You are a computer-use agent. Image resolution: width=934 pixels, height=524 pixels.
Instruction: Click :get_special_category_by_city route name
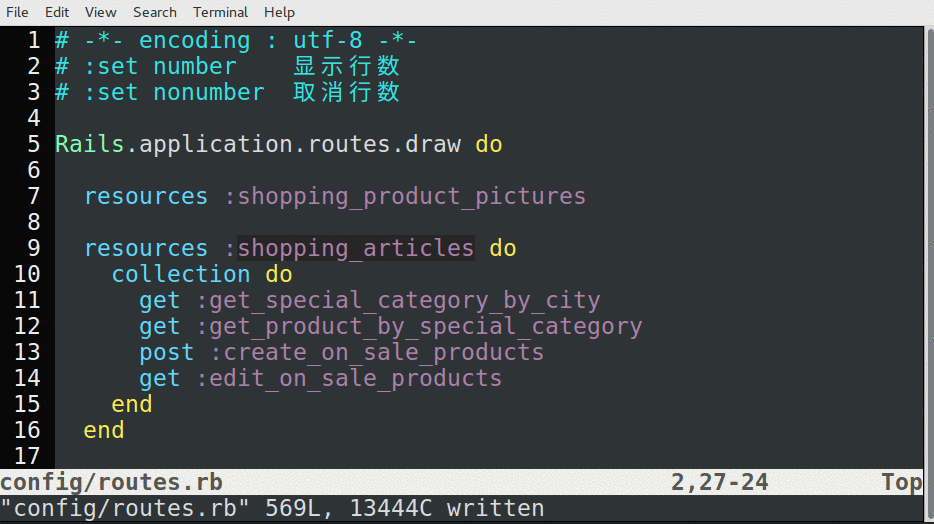coord(398,300)
